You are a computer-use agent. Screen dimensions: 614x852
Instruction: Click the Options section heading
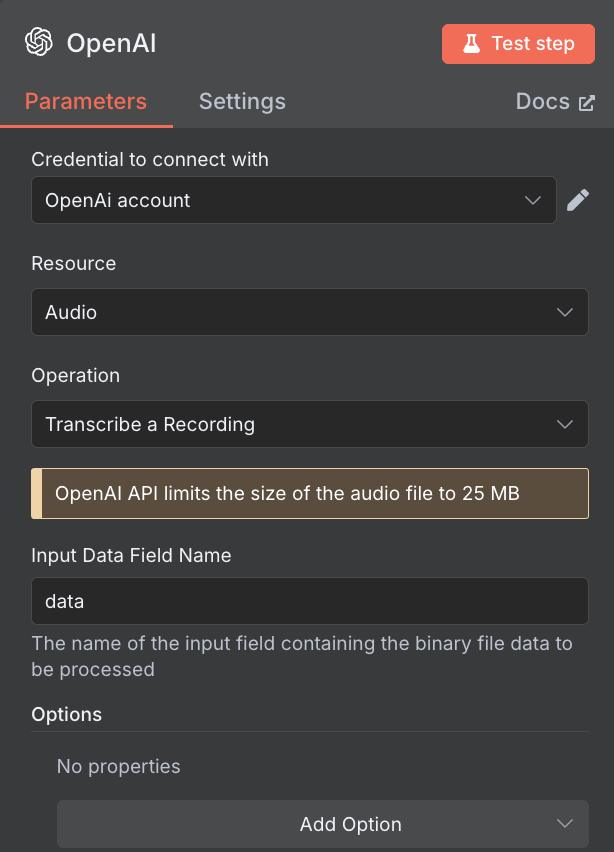tap(66, 714)
